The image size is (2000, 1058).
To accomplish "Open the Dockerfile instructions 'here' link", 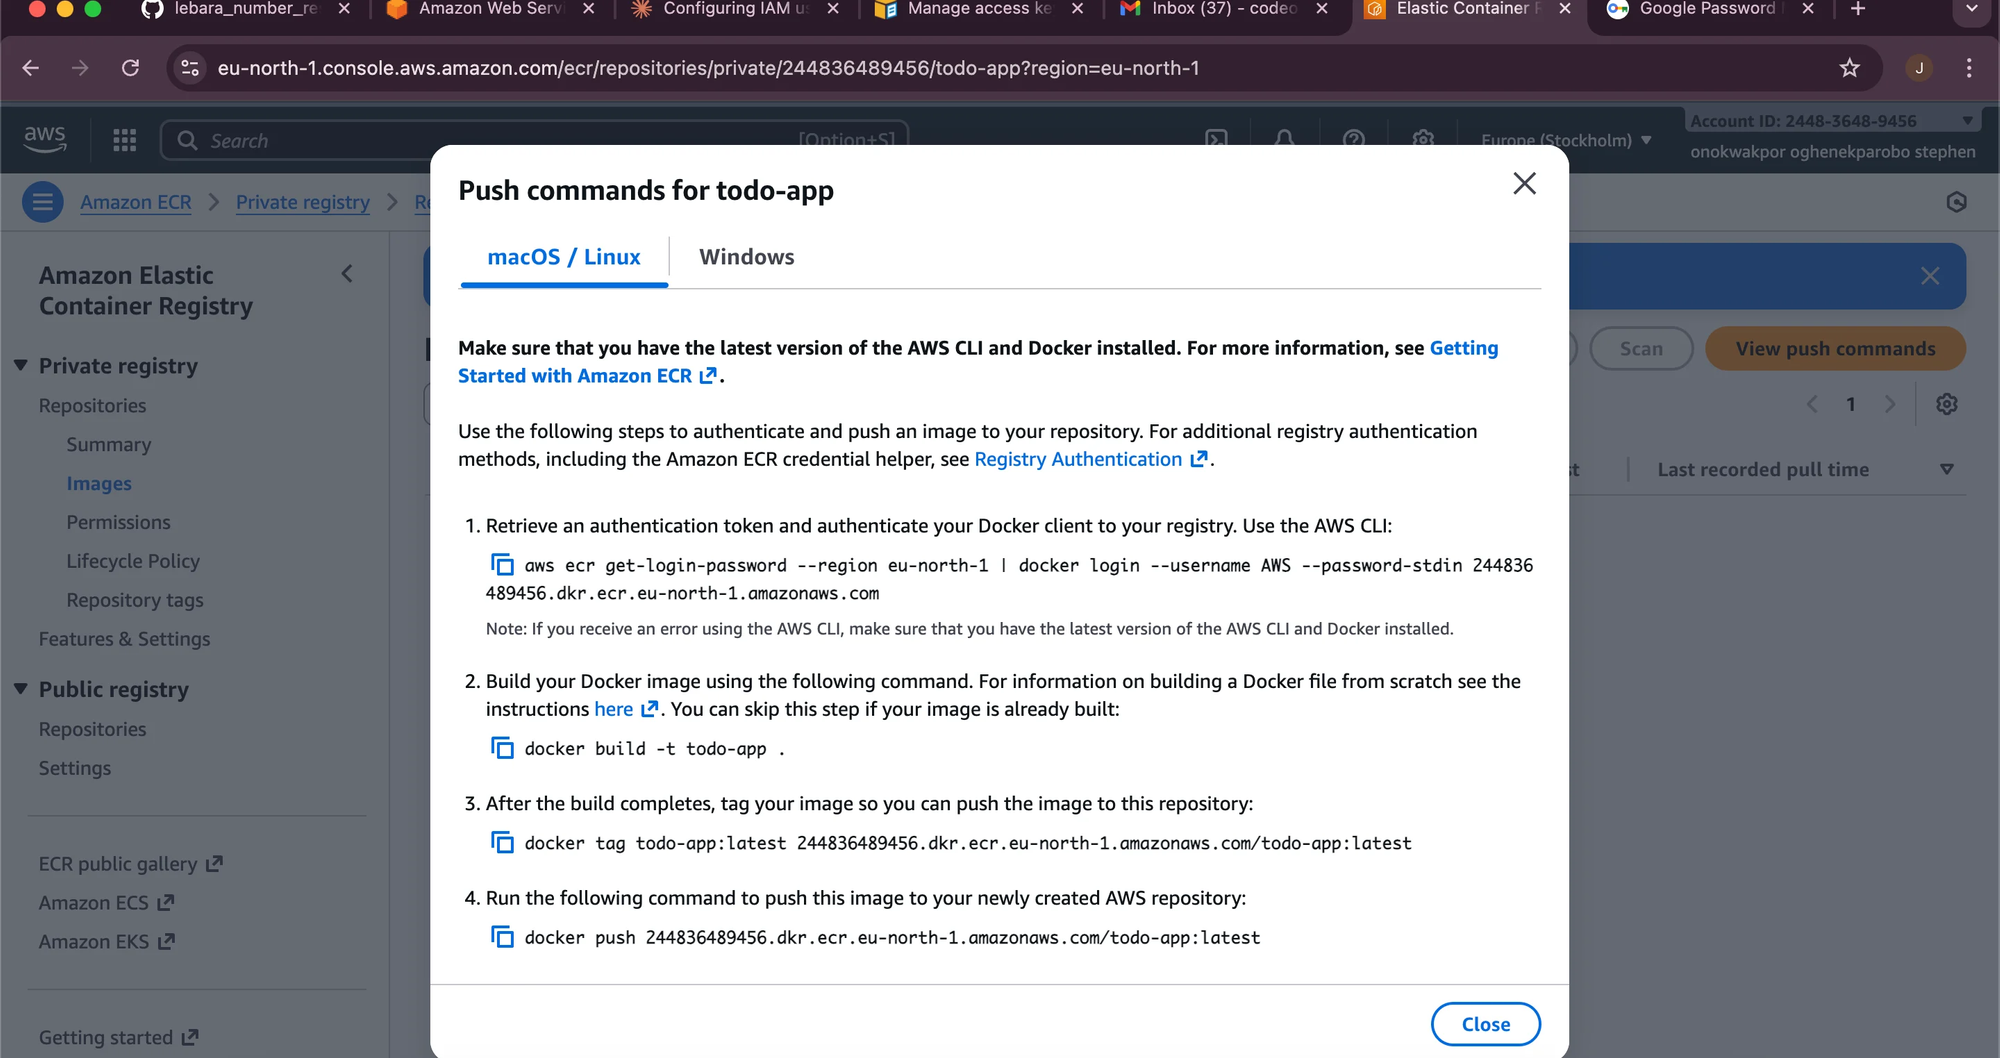I will tap(614, 709).
